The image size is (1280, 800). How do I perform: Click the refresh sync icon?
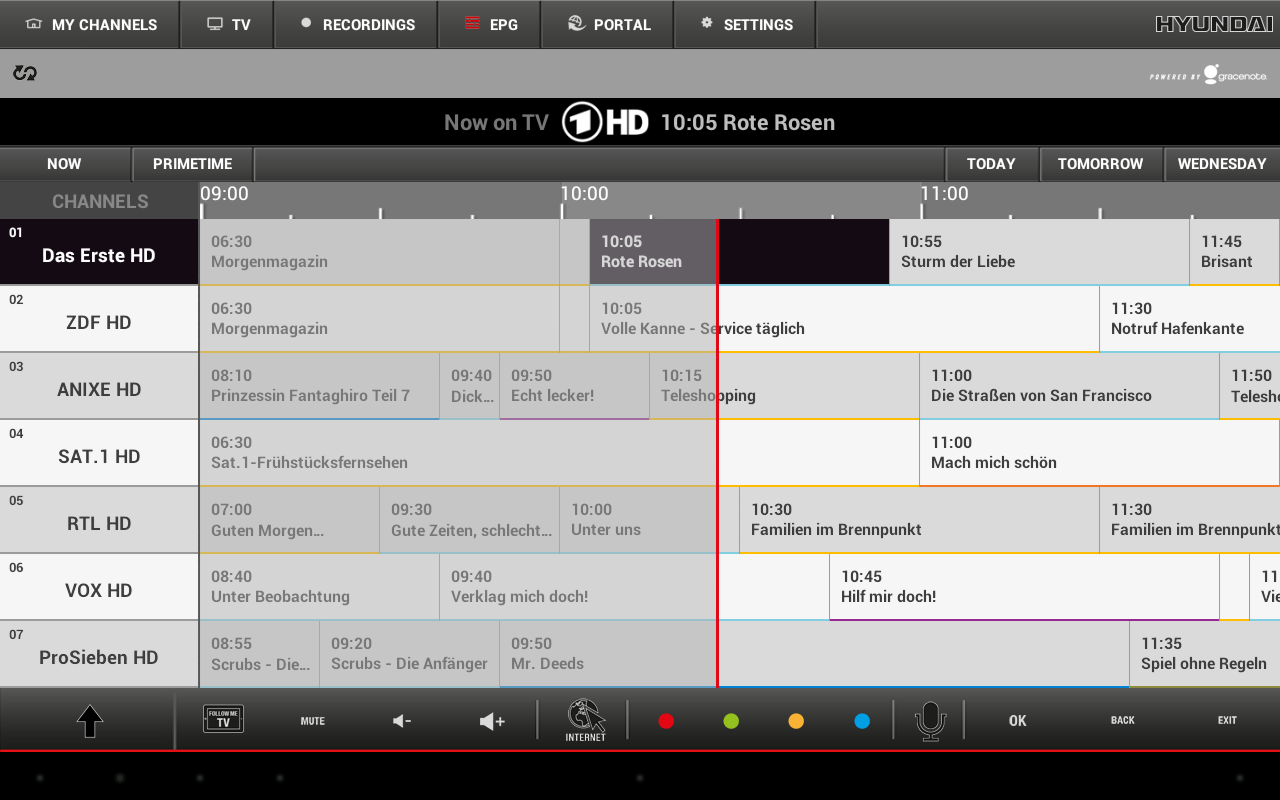tap(25, 73)
